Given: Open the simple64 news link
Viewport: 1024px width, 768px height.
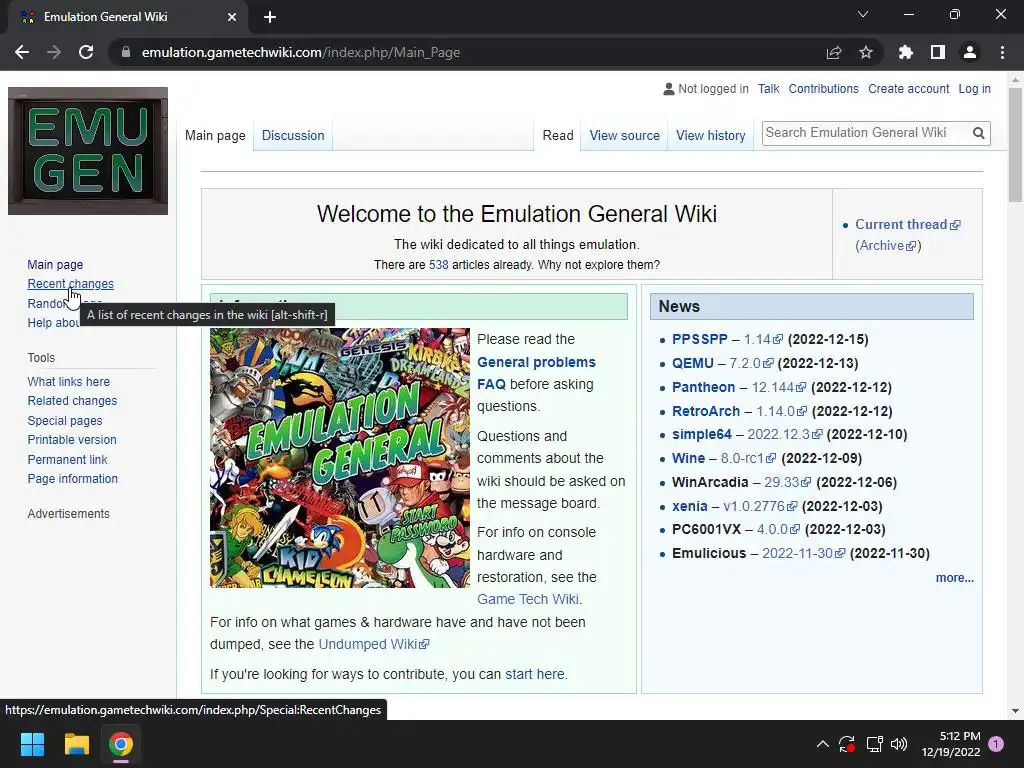Looking at the screenshot, I should [701, 435].
